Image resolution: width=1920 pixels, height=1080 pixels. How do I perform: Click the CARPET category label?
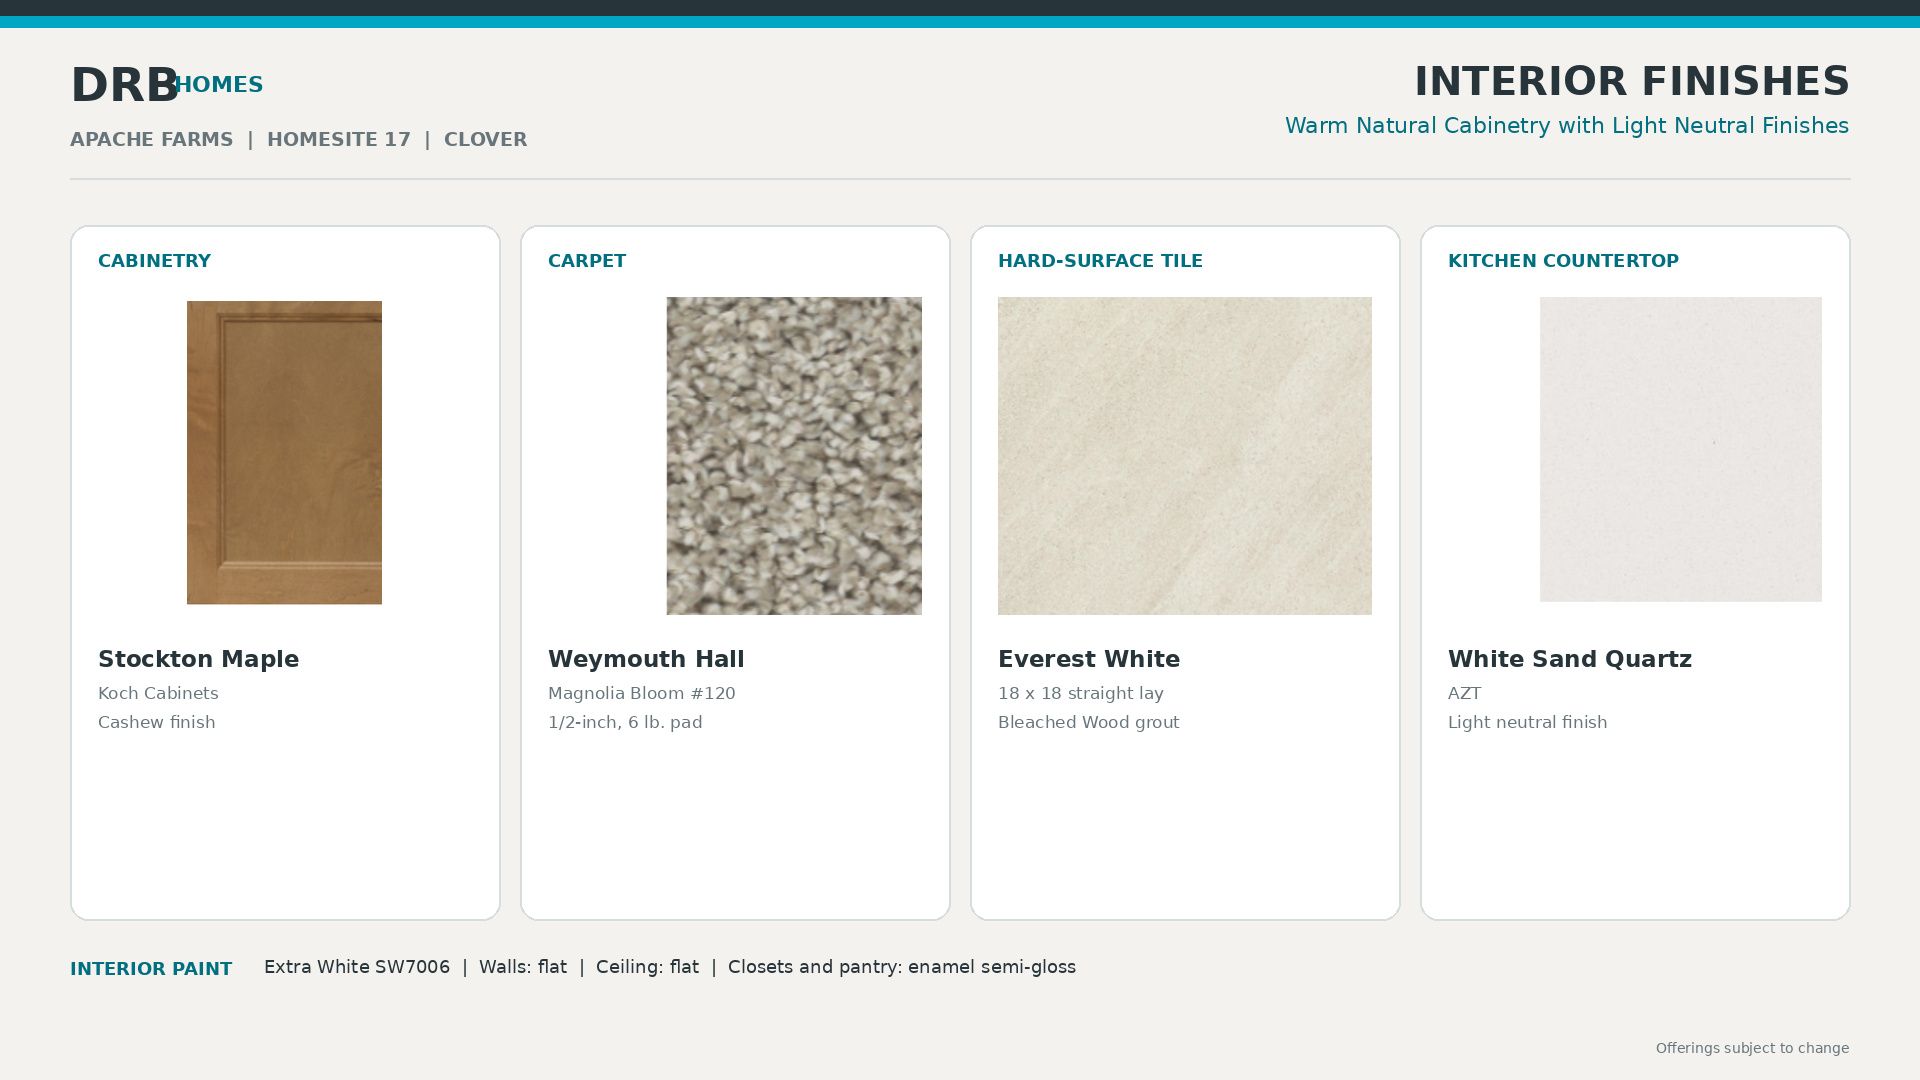click(587, 261)
